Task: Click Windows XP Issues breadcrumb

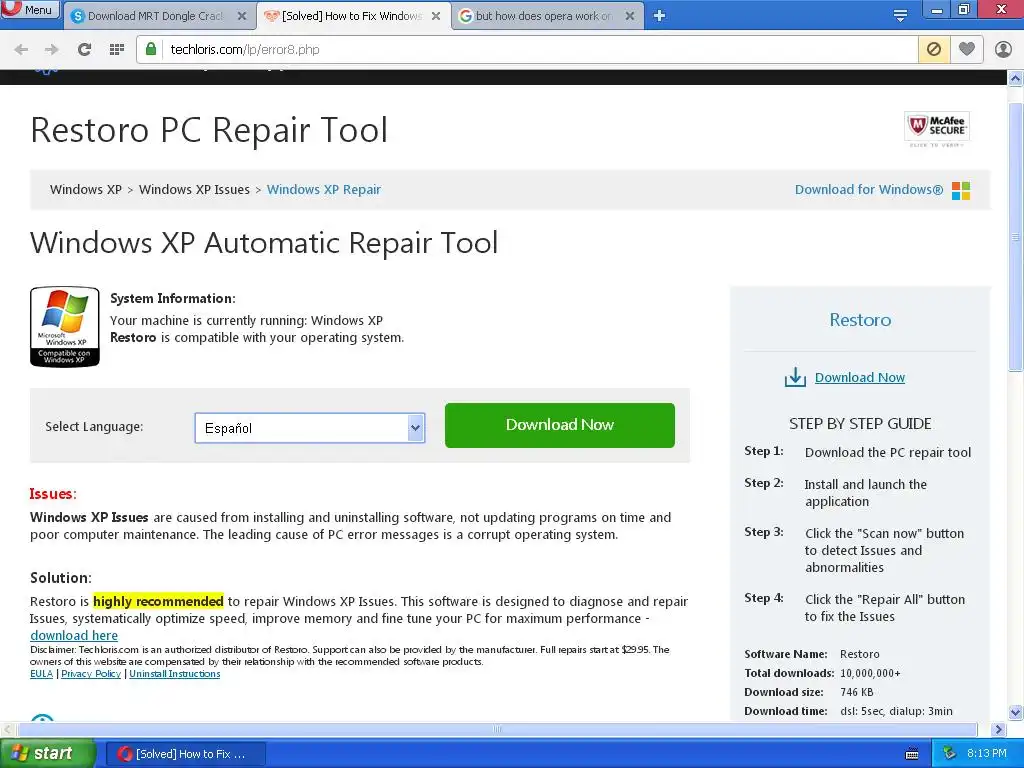Action: (194, 189)
